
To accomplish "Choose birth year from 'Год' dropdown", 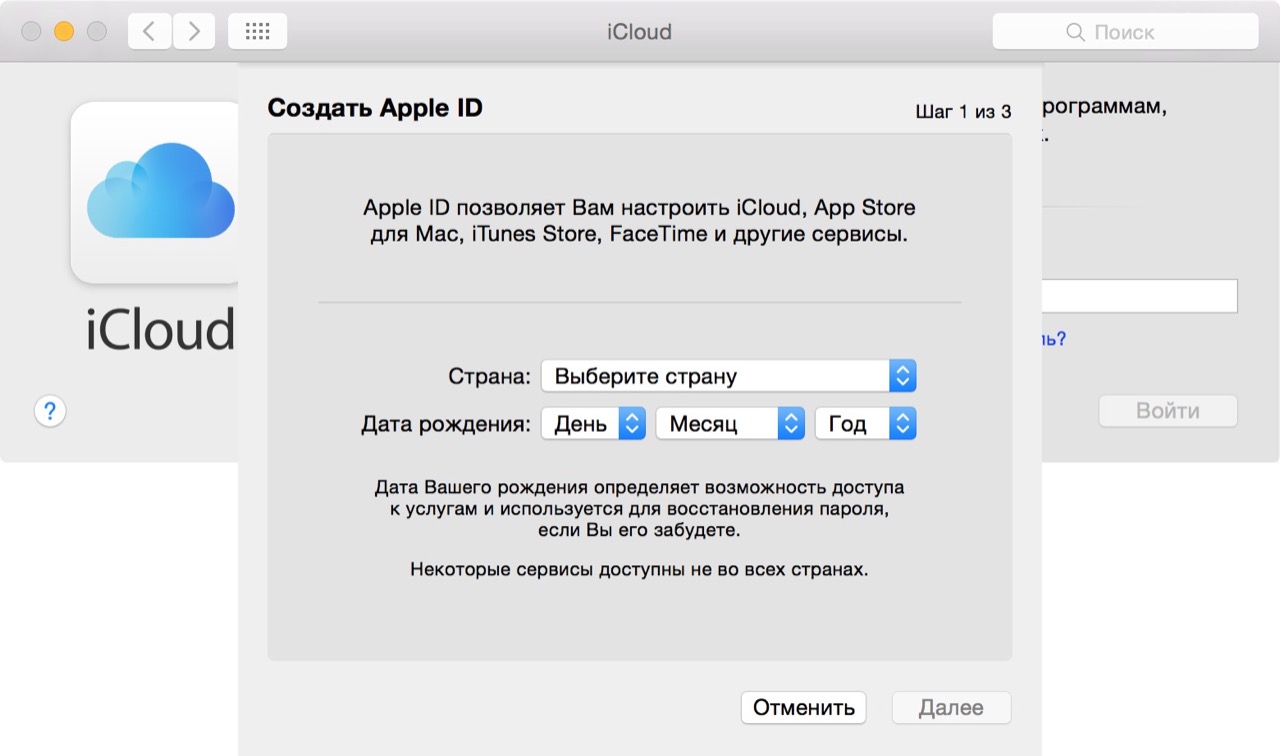I will tap(865, 424).
